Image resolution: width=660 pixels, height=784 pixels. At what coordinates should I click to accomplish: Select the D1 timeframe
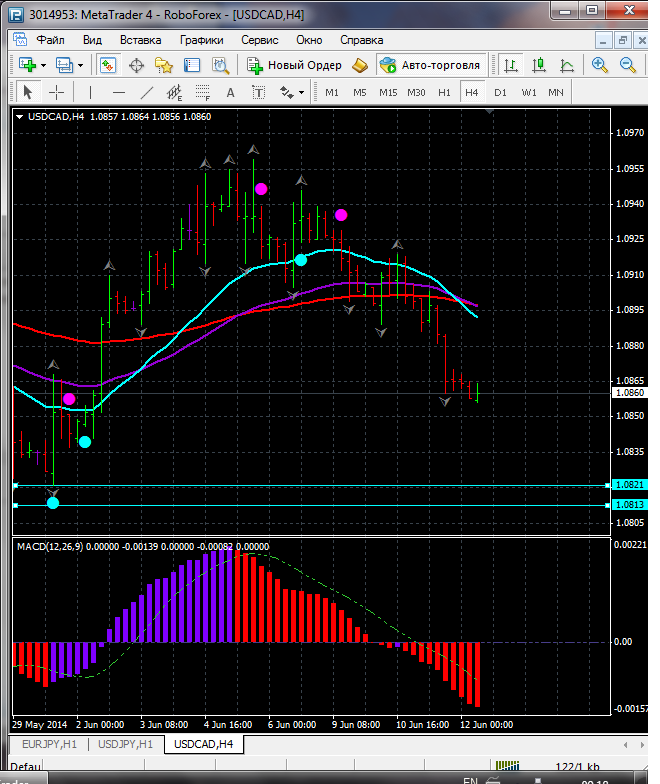500,92
